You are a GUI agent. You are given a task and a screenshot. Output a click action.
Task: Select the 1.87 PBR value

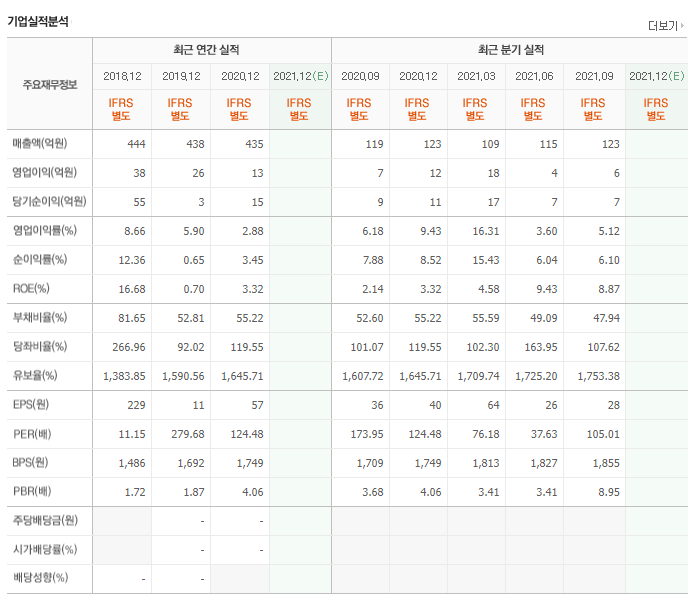click(x=194, y=492)
